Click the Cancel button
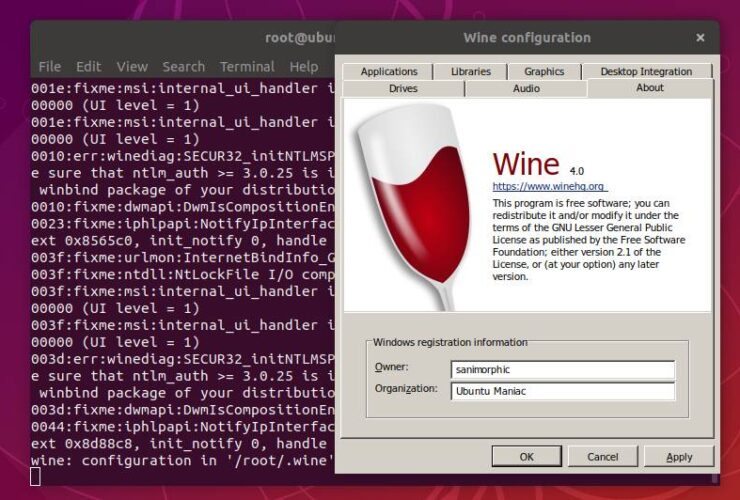Screen dimensions: 740x500 coord(602,457)
